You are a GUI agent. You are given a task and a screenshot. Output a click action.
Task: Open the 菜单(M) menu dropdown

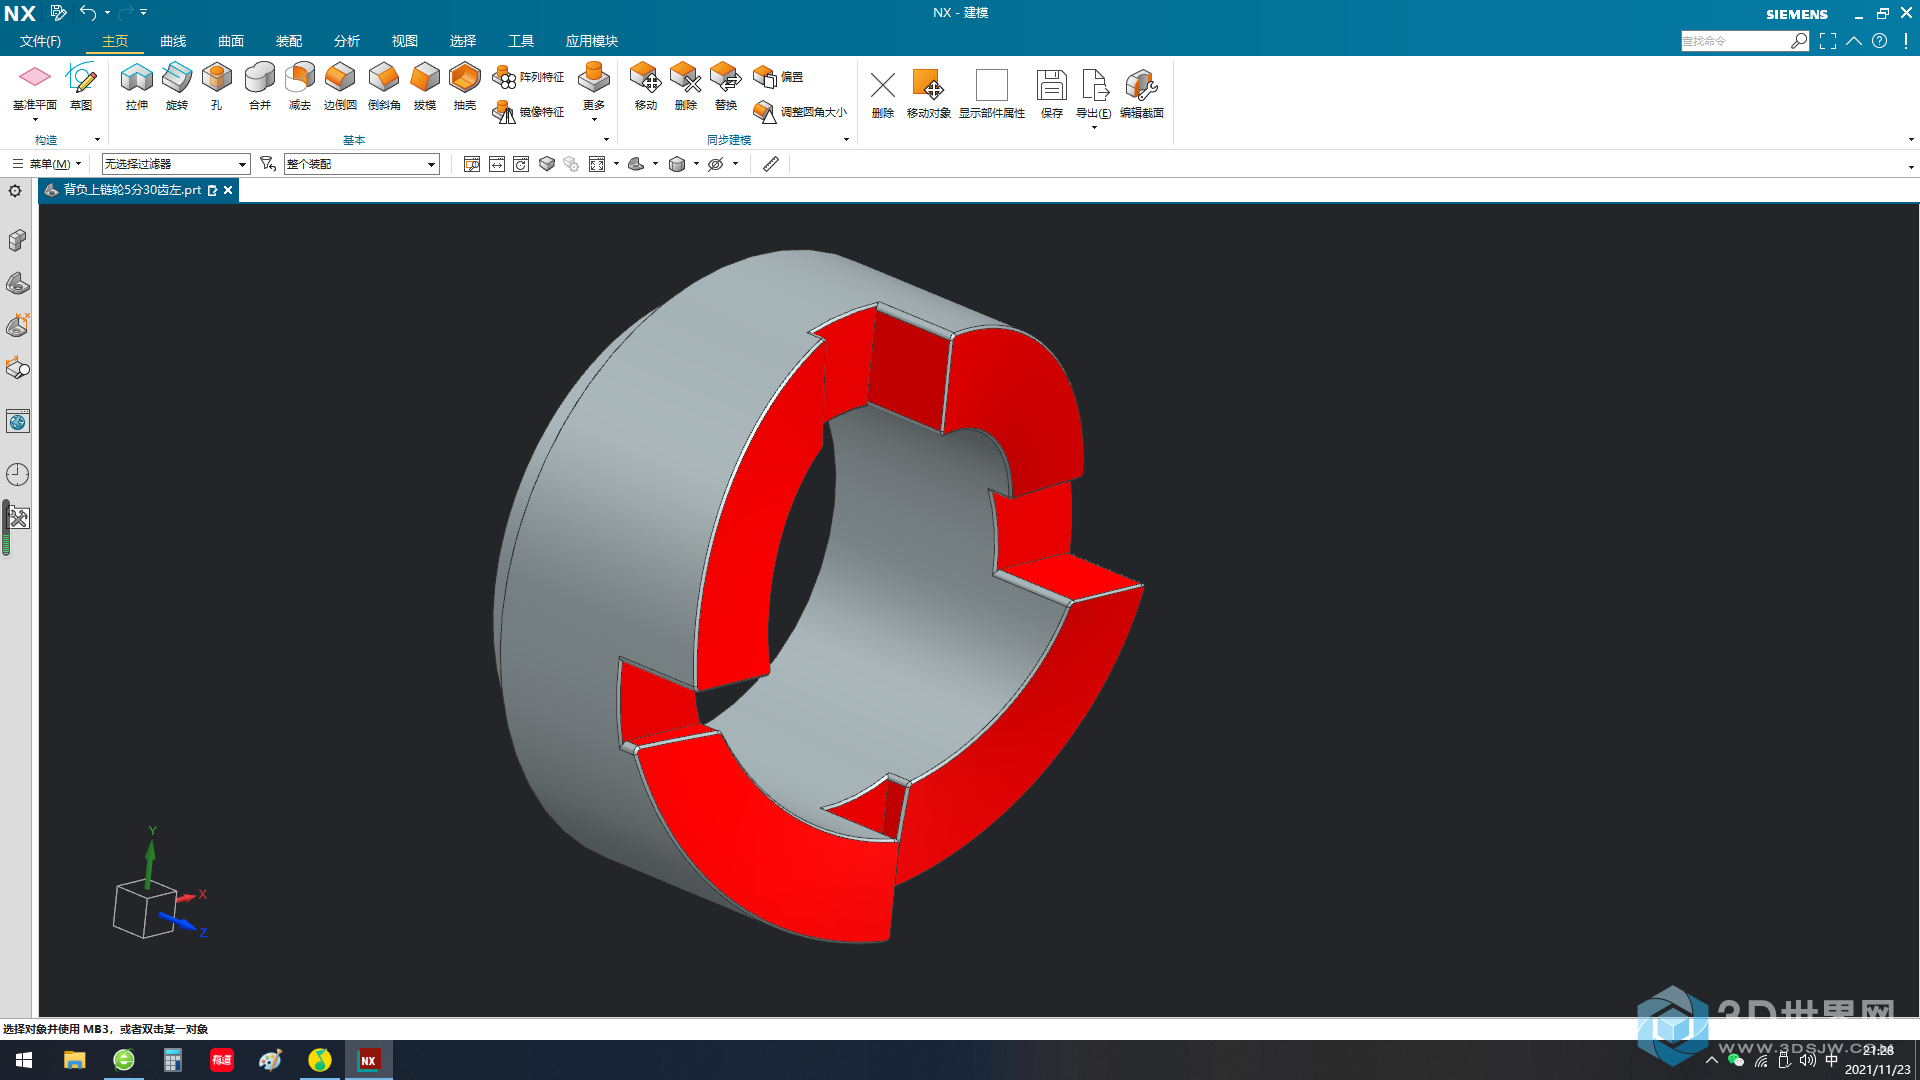click(x=47, y=164)
